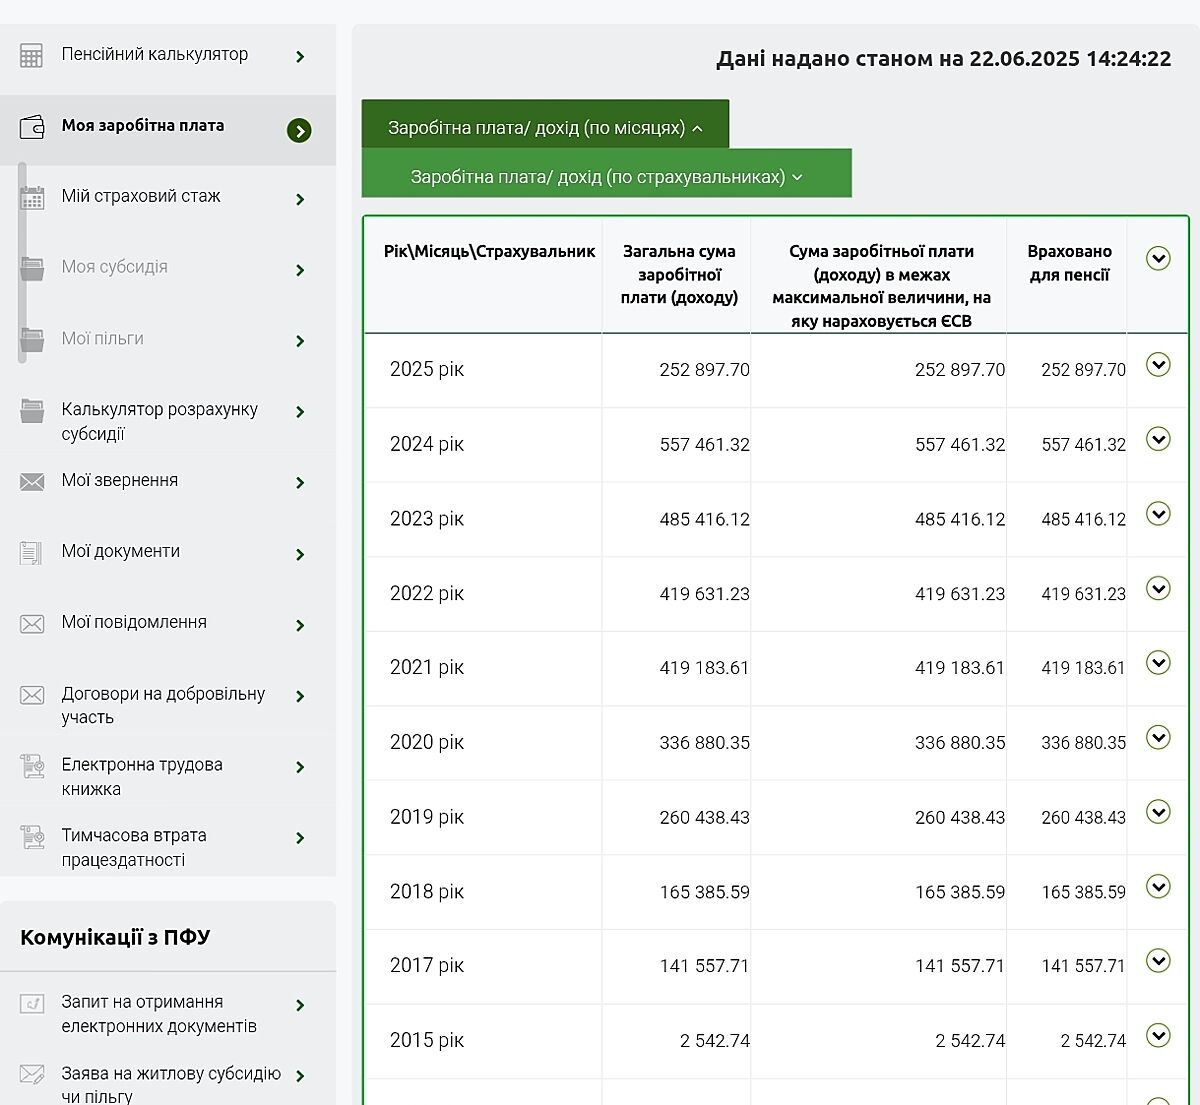This screenshot has width=1200, height=1105.
Task: Click calendar icon next to Мій страховий стаж
Action: [x=32, y=198]
